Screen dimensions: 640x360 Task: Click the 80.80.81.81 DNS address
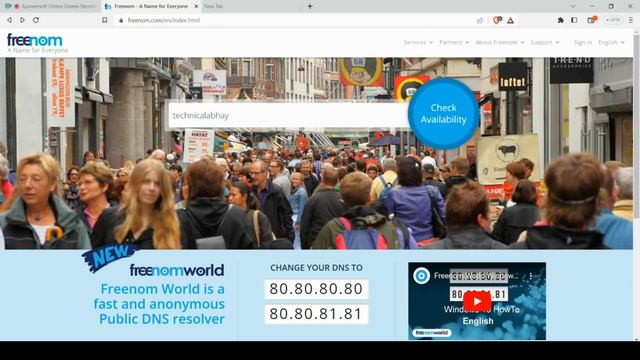(316, 314)
